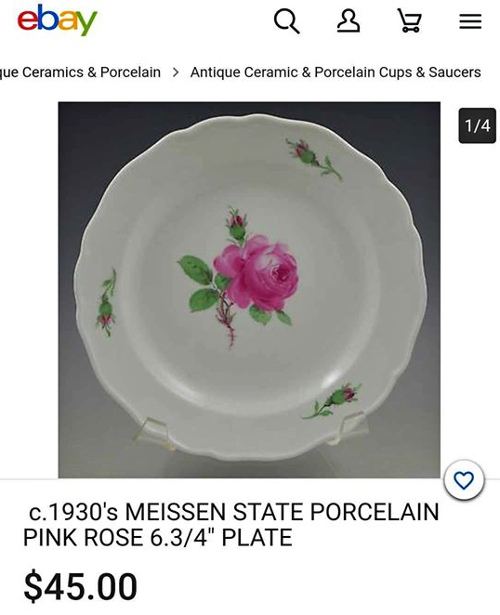Open Antique Ceramic & Porcelain Cups & Saucers category
The image size is (500, 615).
click(336, 72)
